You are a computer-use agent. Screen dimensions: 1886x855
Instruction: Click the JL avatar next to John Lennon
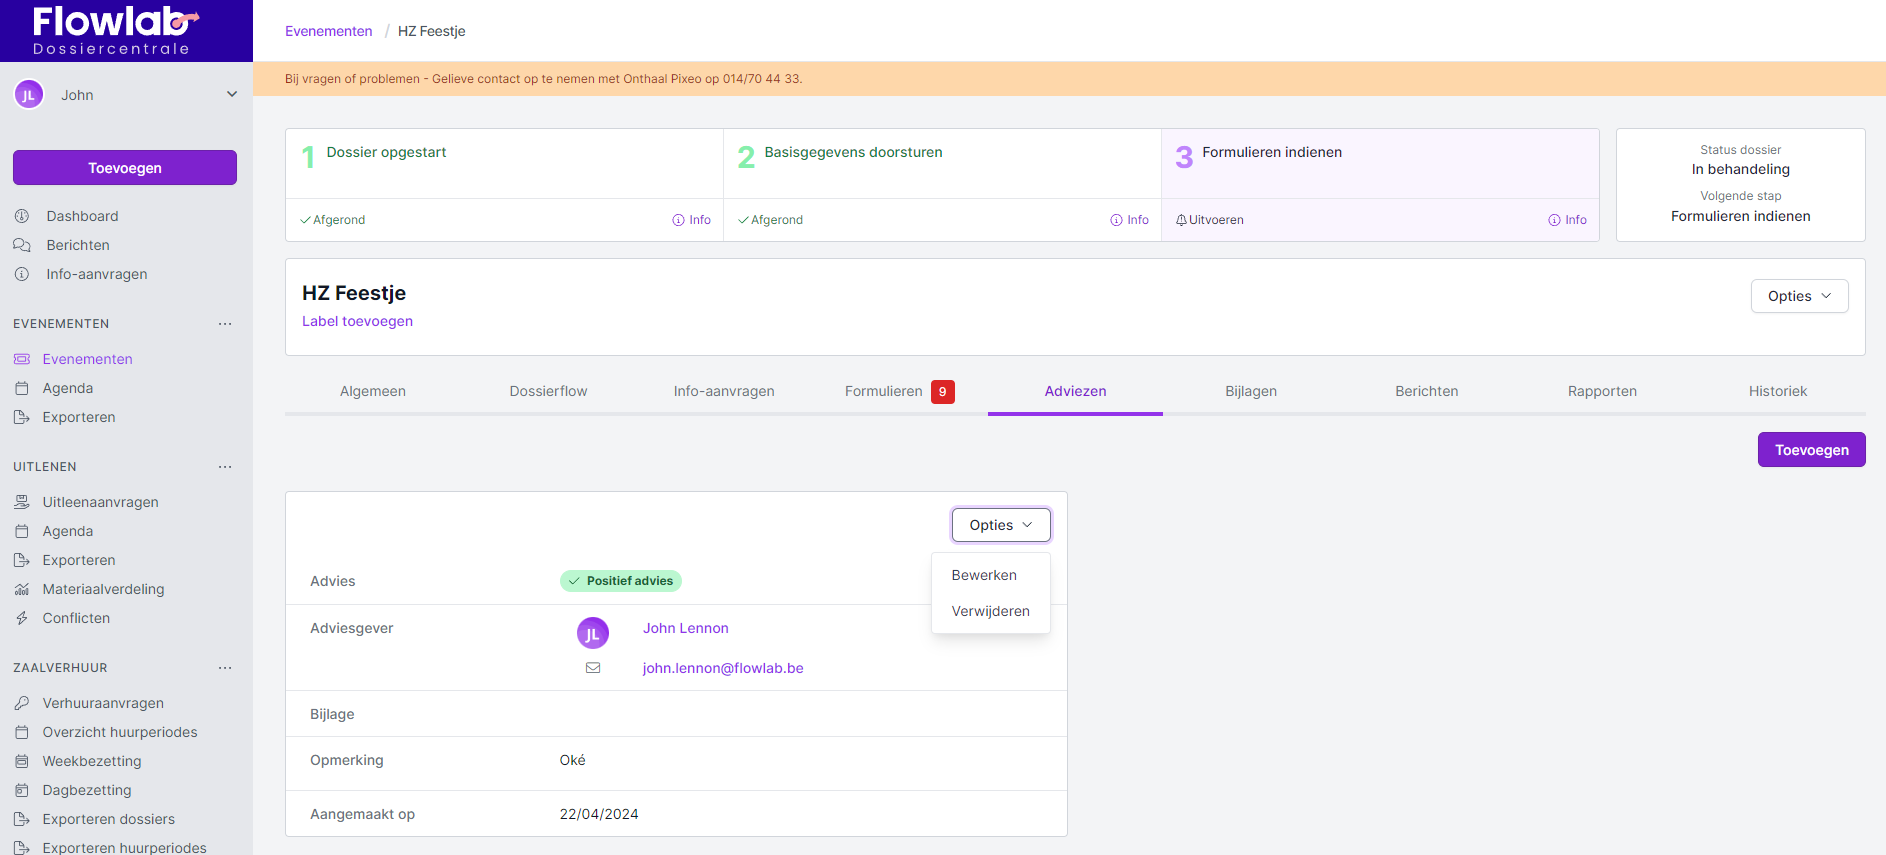[593, 633]
